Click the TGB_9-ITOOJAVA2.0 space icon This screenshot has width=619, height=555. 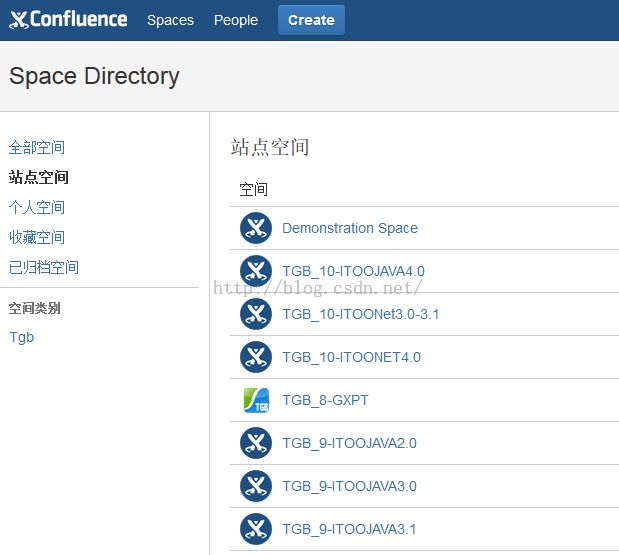pyautogui.click(x=256, y=443)
